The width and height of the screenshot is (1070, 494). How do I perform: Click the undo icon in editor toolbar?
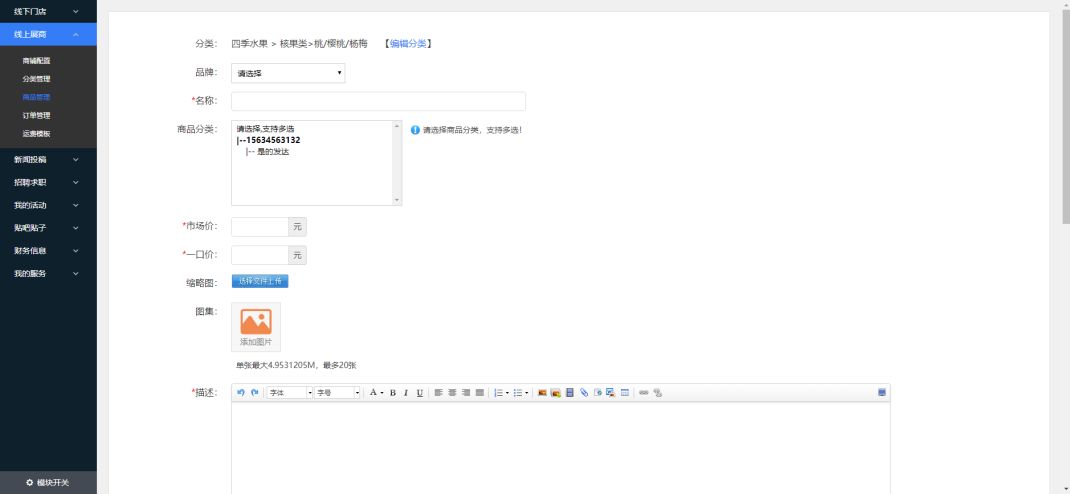tap(241, 393)
